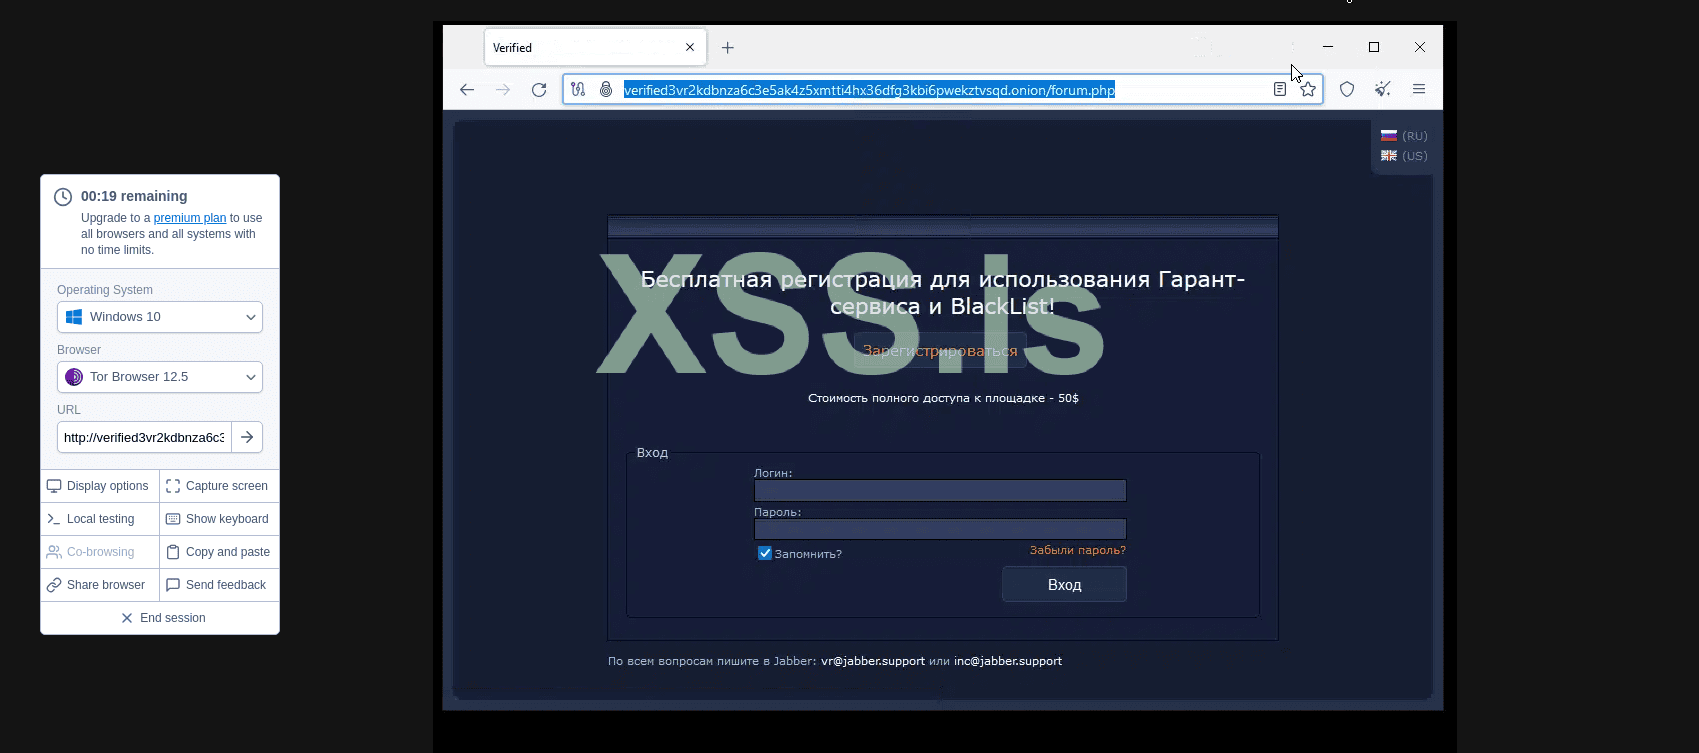Open Copy and paste

[x=220, y=552]
